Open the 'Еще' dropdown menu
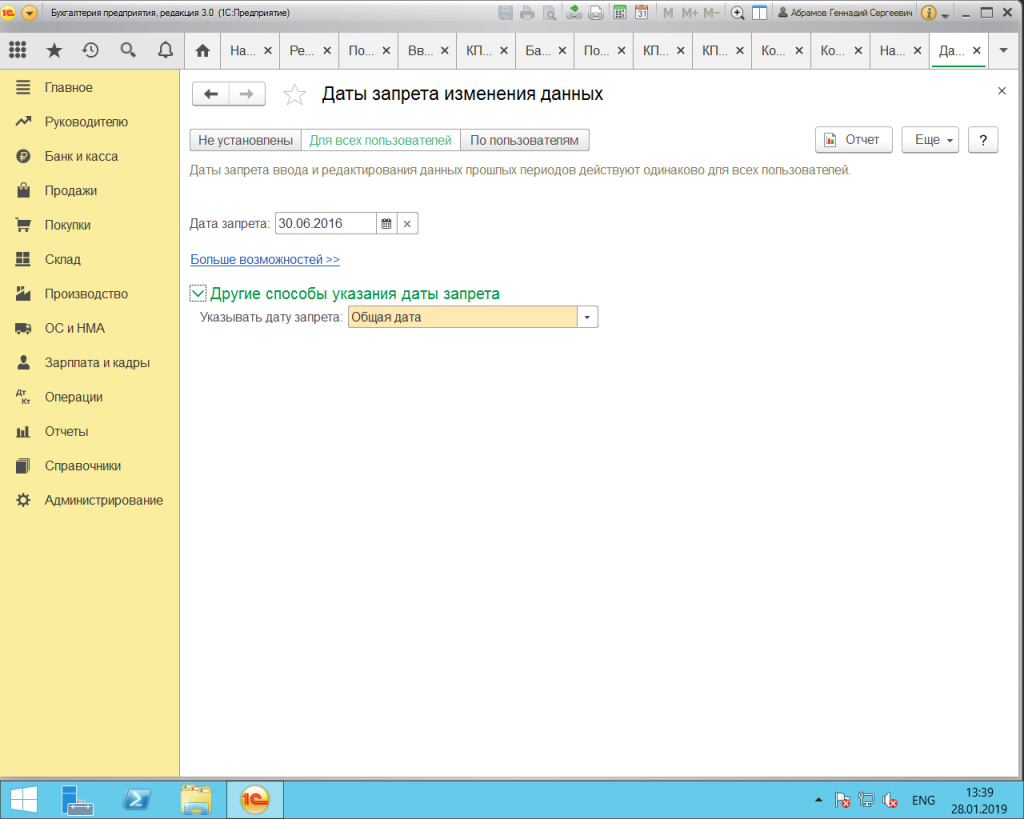Viewport: 1024px width, 819px height. [x=930, y=140]
